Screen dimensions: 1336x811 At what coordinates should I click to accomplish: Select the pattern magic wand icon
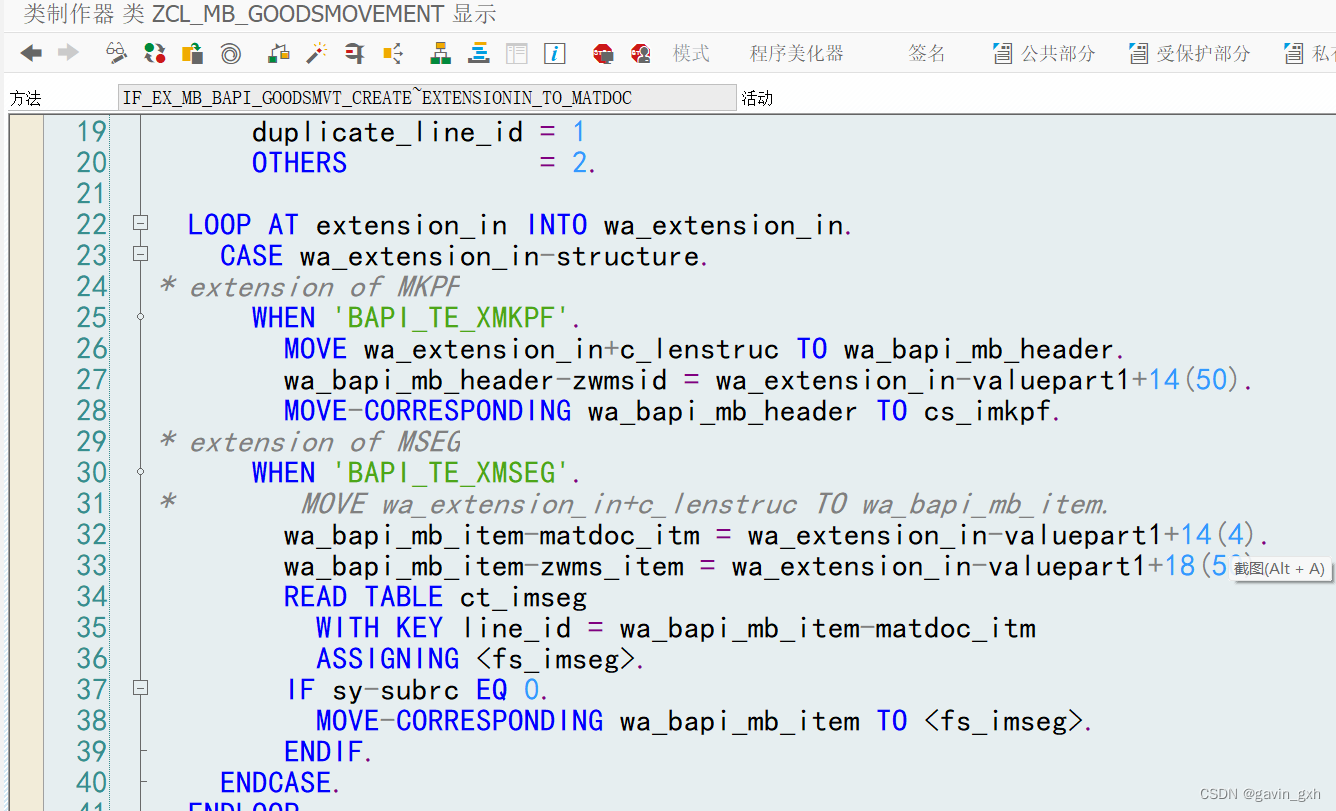click(x=318, y=52)
